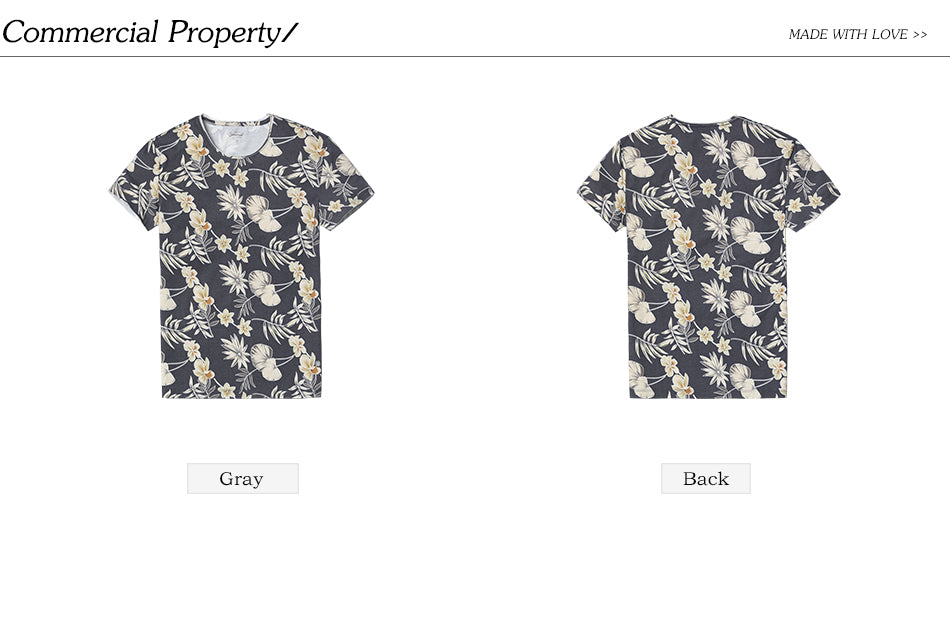
Task: Click the word Commercial in the heading
Action: [x=81, y=32]
